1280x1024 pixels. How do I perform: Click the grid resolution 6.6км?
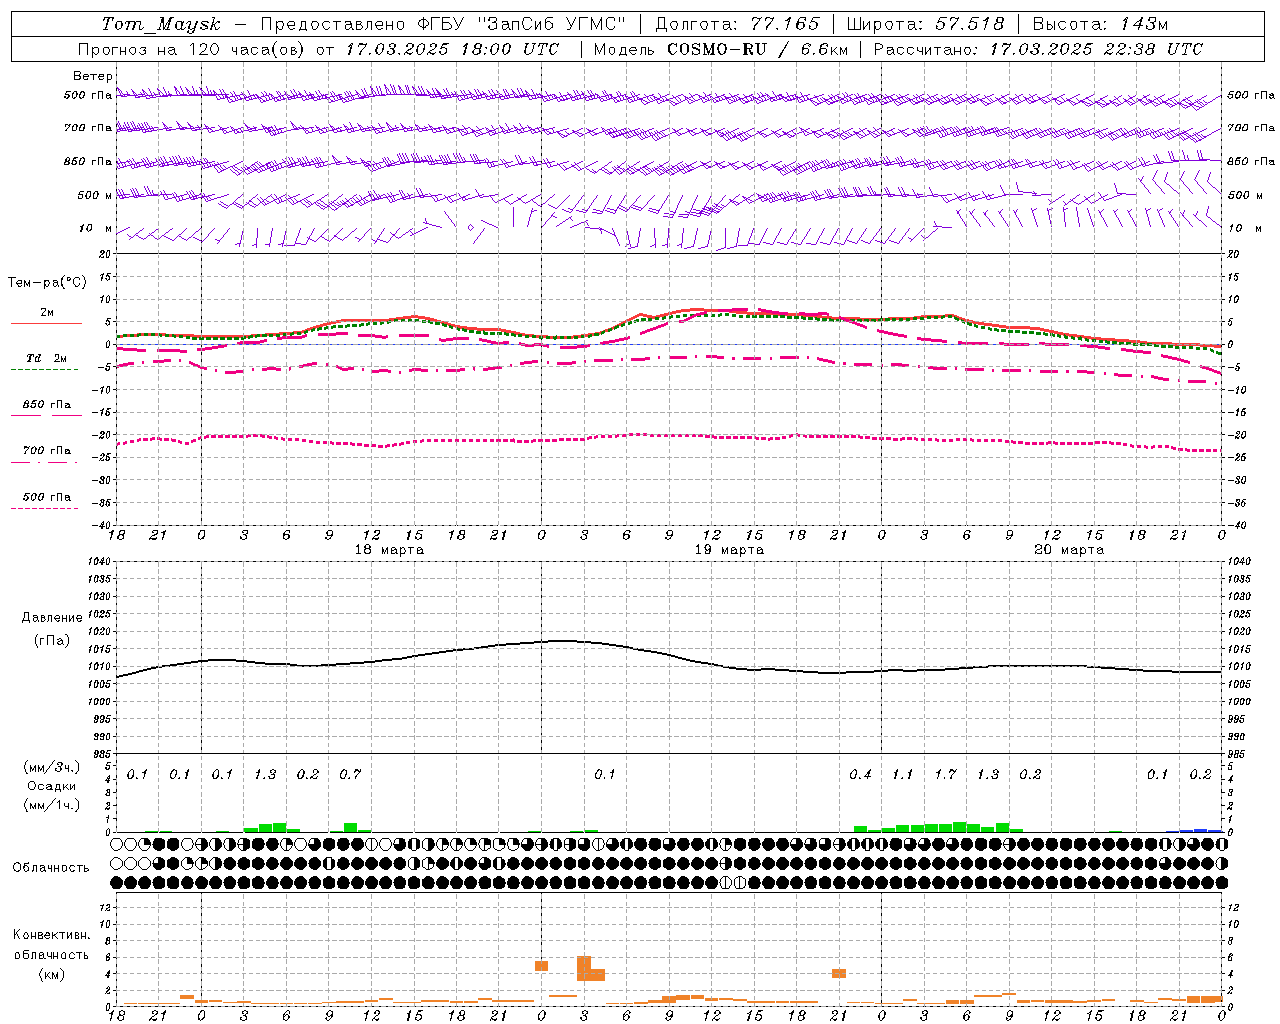click(824, 49)
